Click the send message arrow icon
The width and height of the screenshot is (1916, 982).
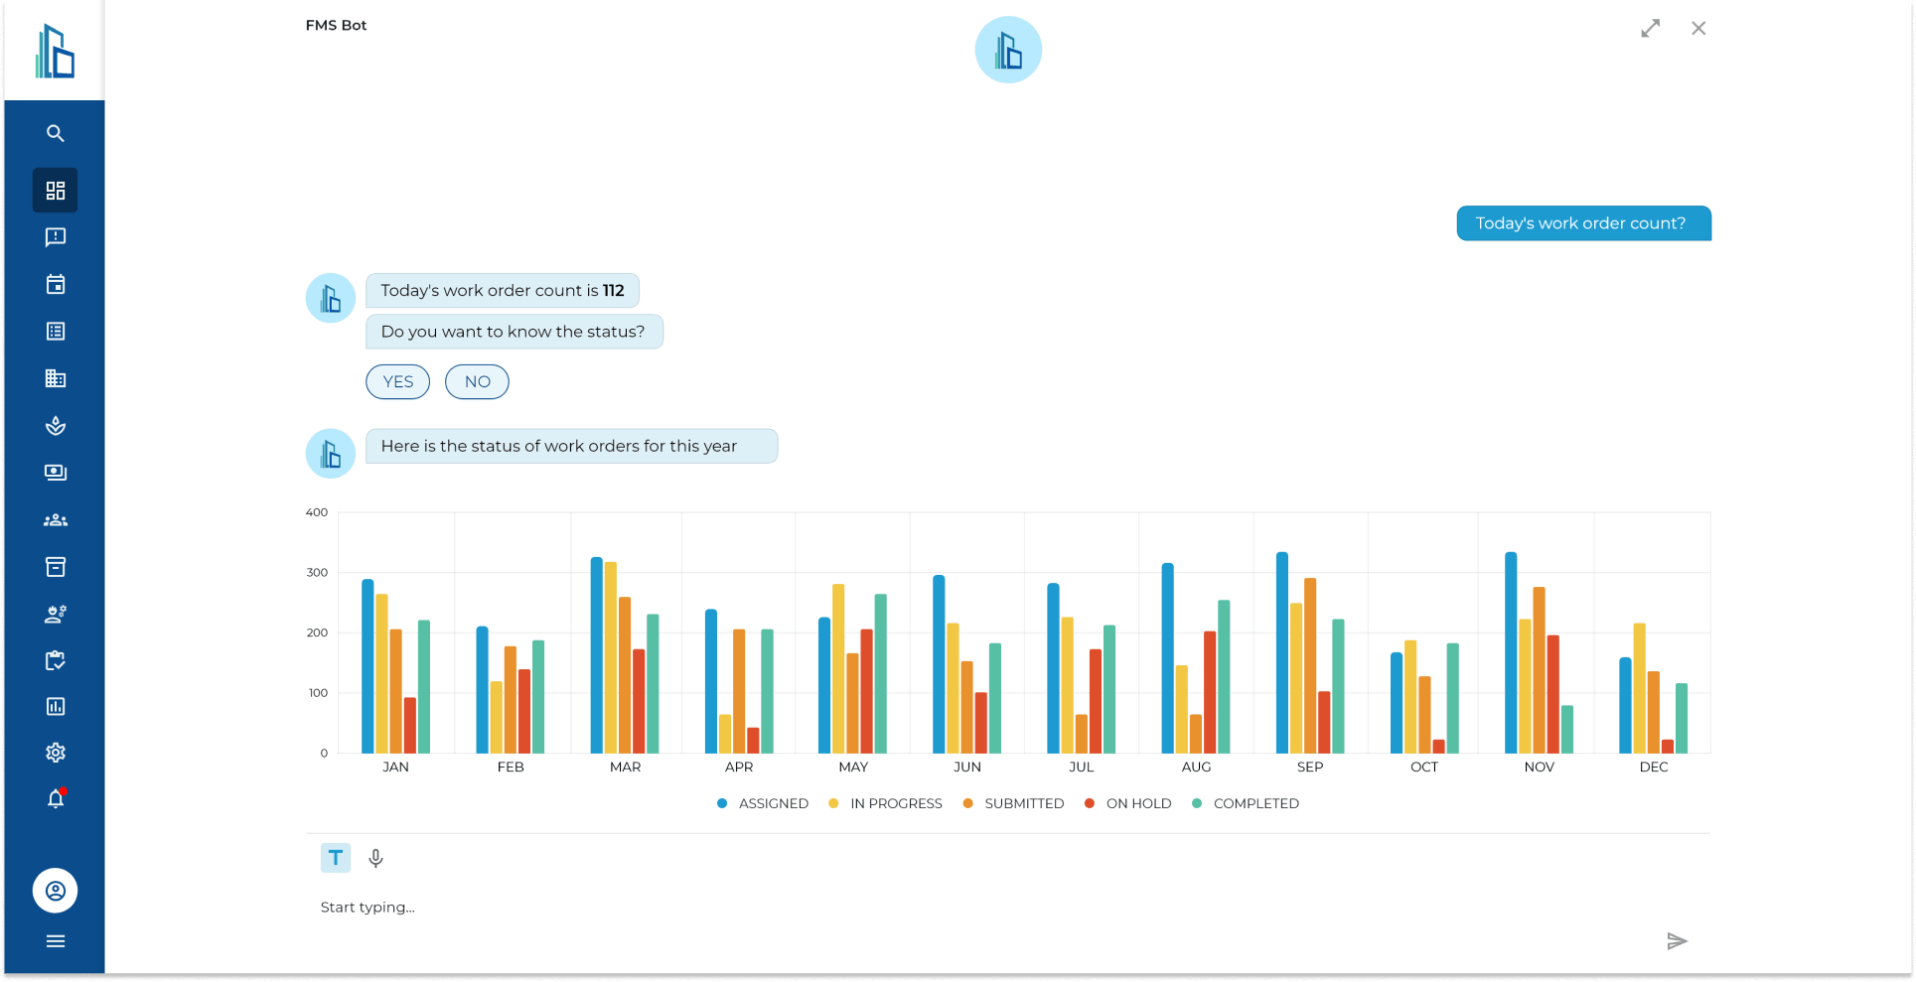pos(1676,941)
